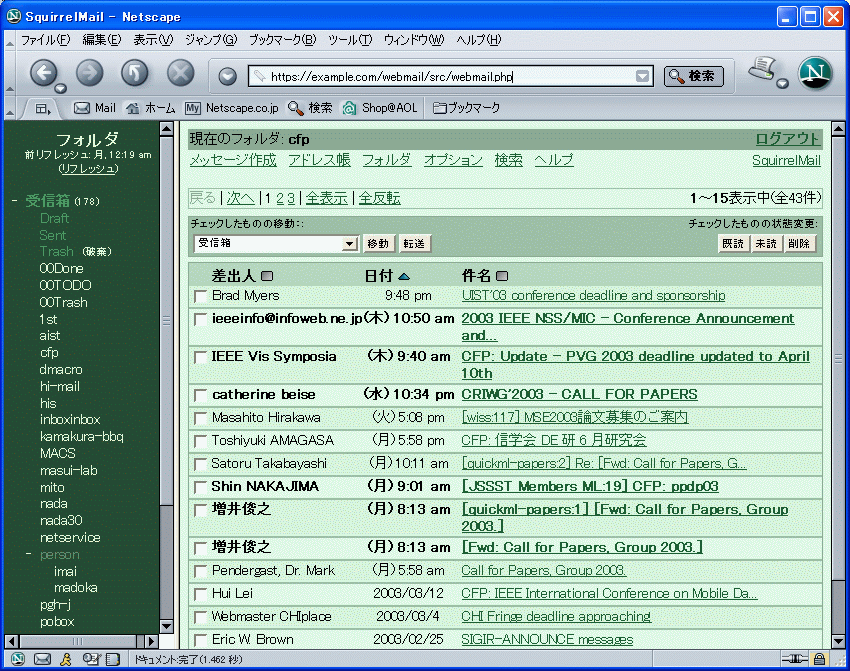Check the Satoru Takabayashi message checkbox
The width and height of the screenshot is (850, 671).
pyautogui.click(x=200, y=464)
